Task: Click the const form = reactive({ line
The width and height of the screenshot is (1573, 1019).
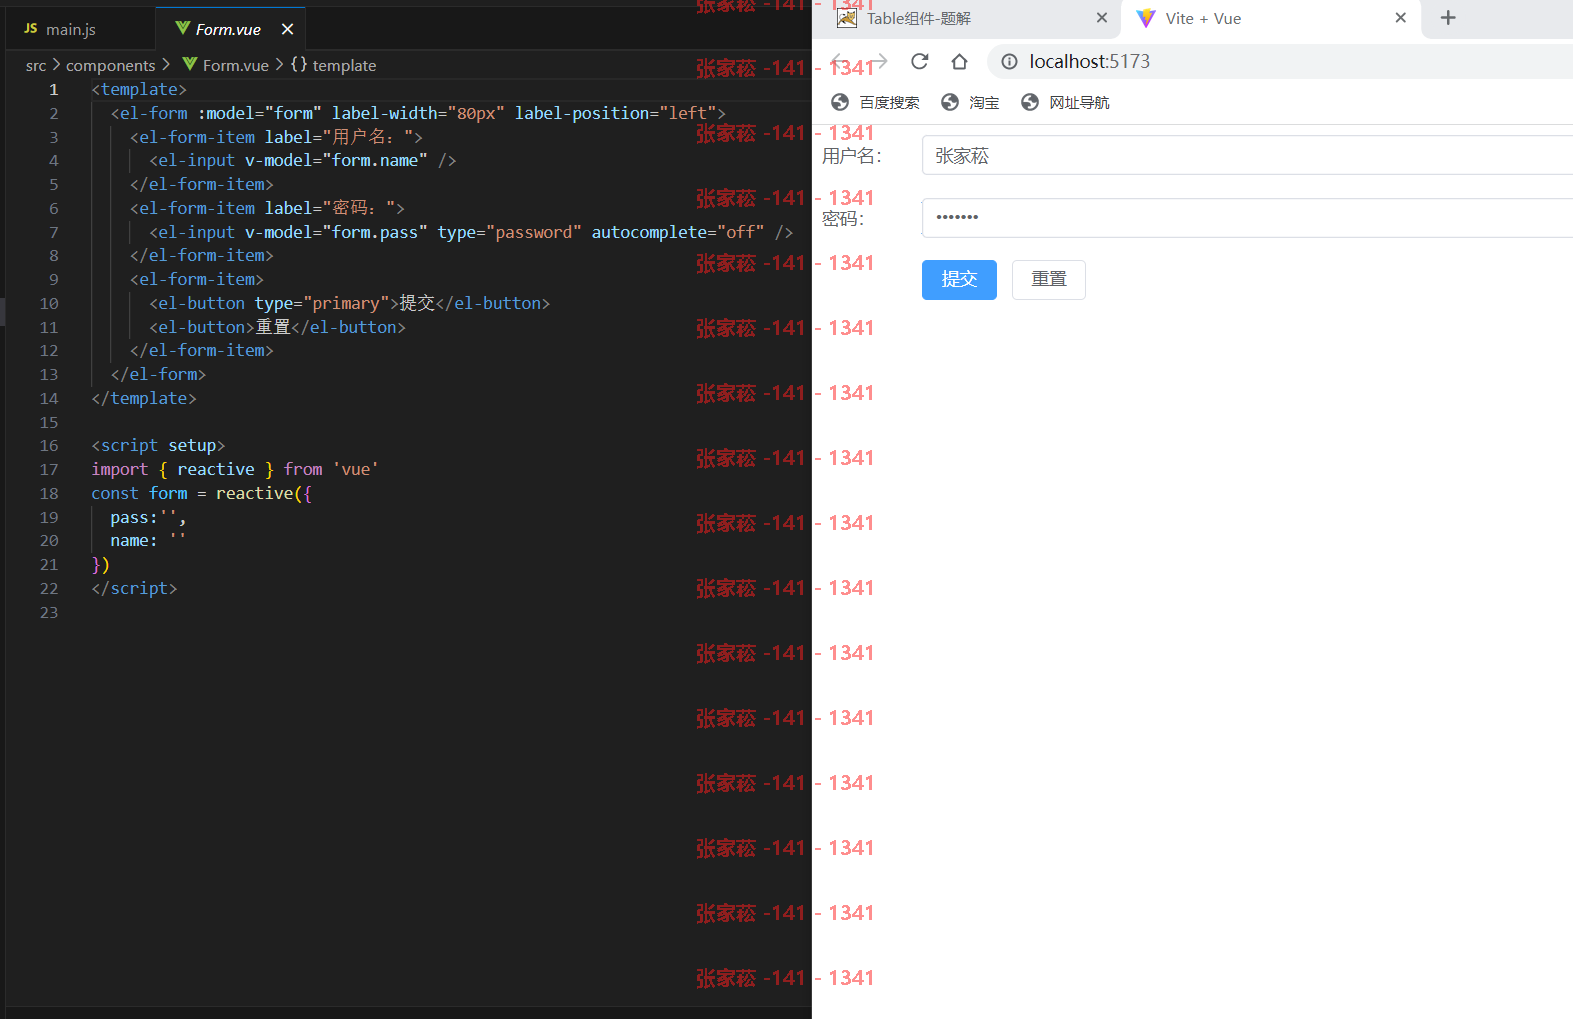Action: point(201,493)
